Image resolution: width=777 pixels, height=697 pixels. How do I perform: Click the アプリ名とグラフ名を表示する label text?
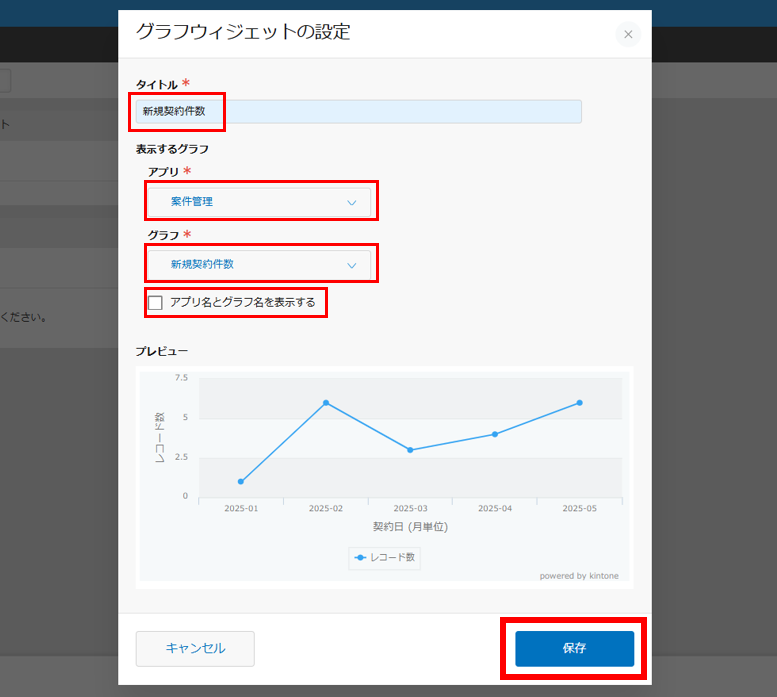pos(242,302)
